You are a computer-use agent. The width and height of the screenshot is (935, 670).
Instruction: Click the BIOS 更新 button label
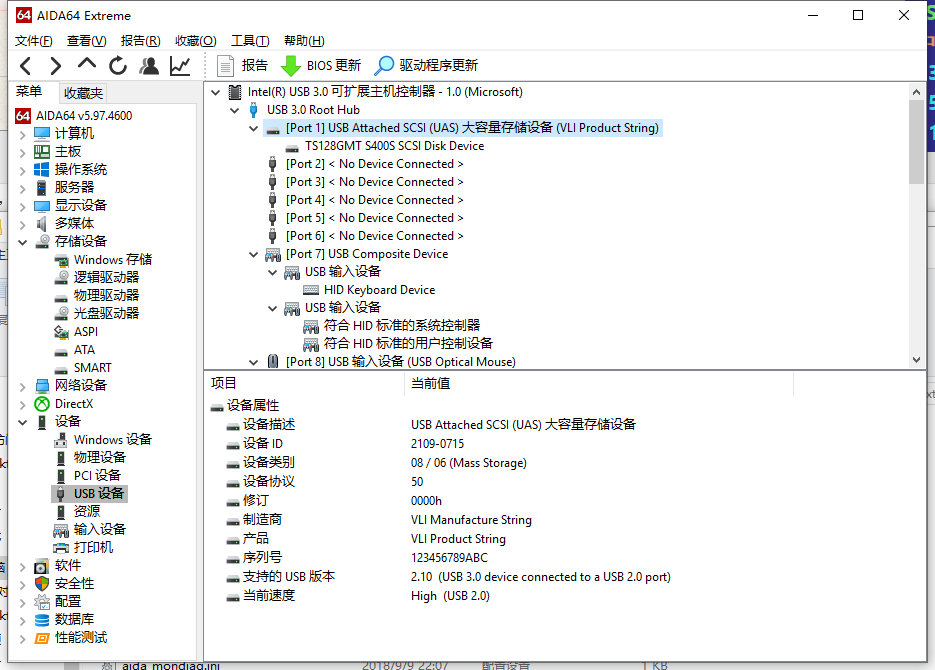[x=334, y=66]
